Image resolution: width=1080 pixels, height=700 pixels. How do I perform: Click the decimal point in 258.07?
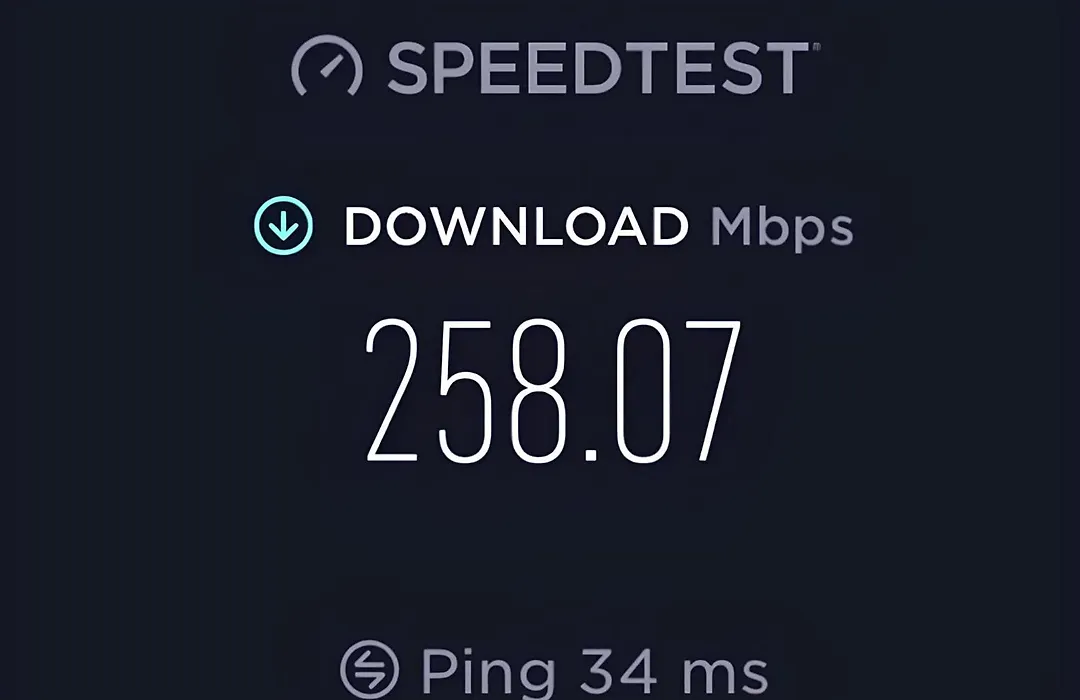[x=590, y=455]
